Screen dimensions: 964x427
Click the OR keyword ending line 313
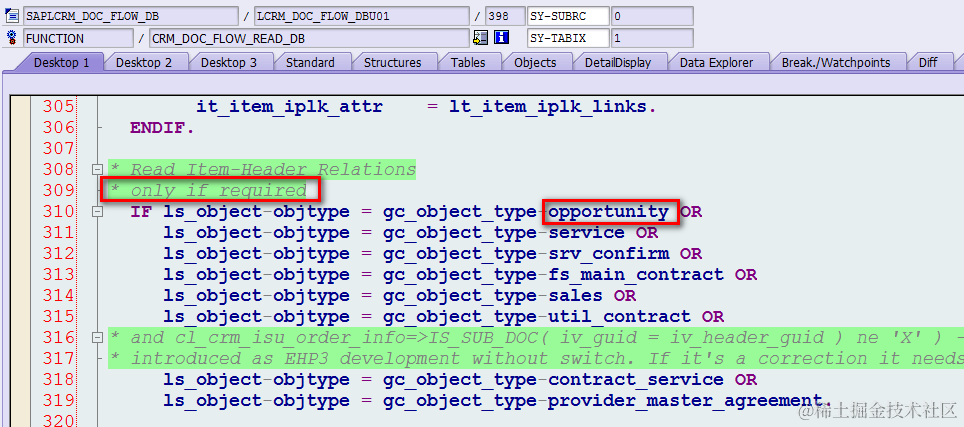[746, 275]
